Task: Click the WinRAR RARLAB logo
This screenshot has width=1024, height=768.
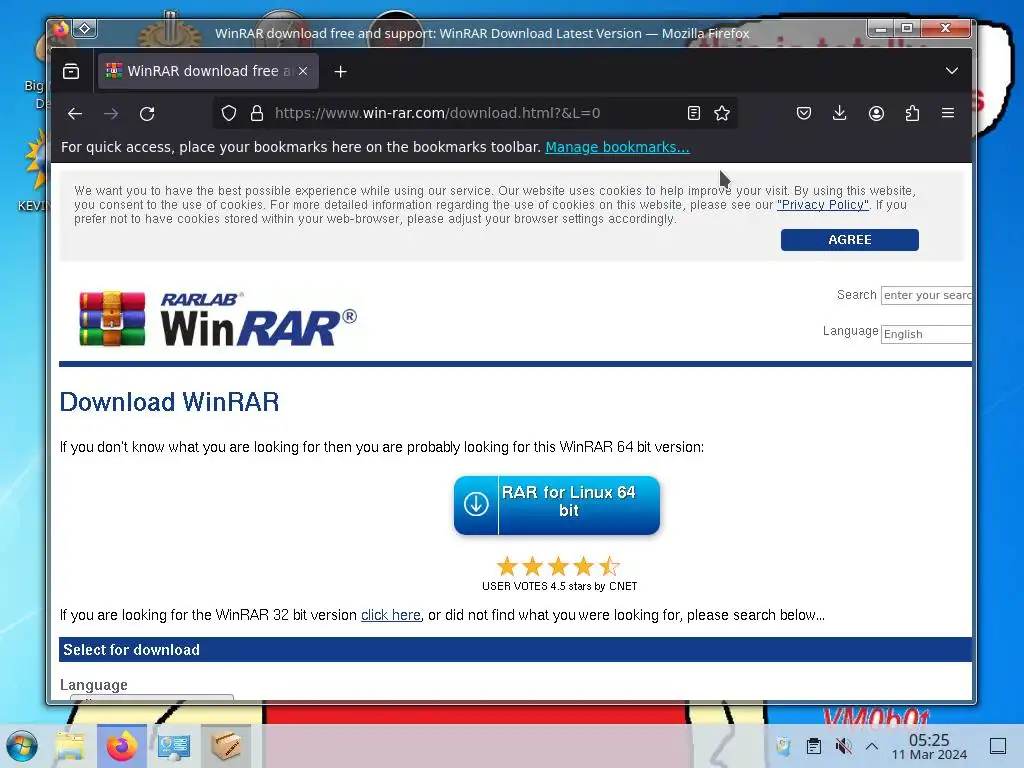Action: click(217, 319)
